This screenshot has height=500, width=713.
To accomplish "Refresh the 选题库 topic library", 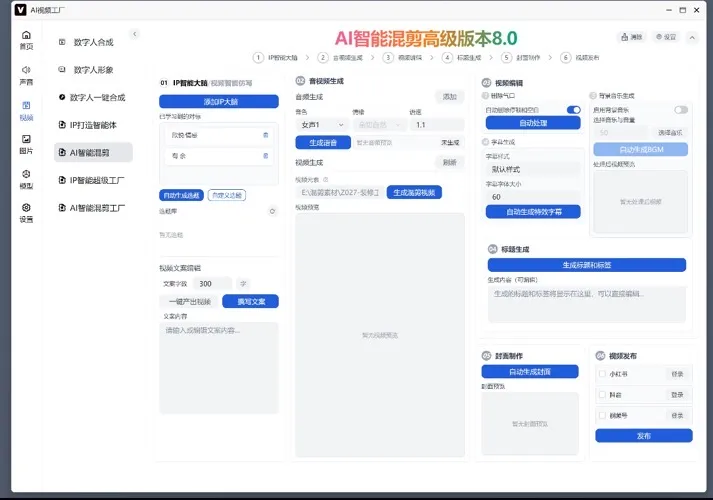I will pyautogui.click(x=272, y=211).
